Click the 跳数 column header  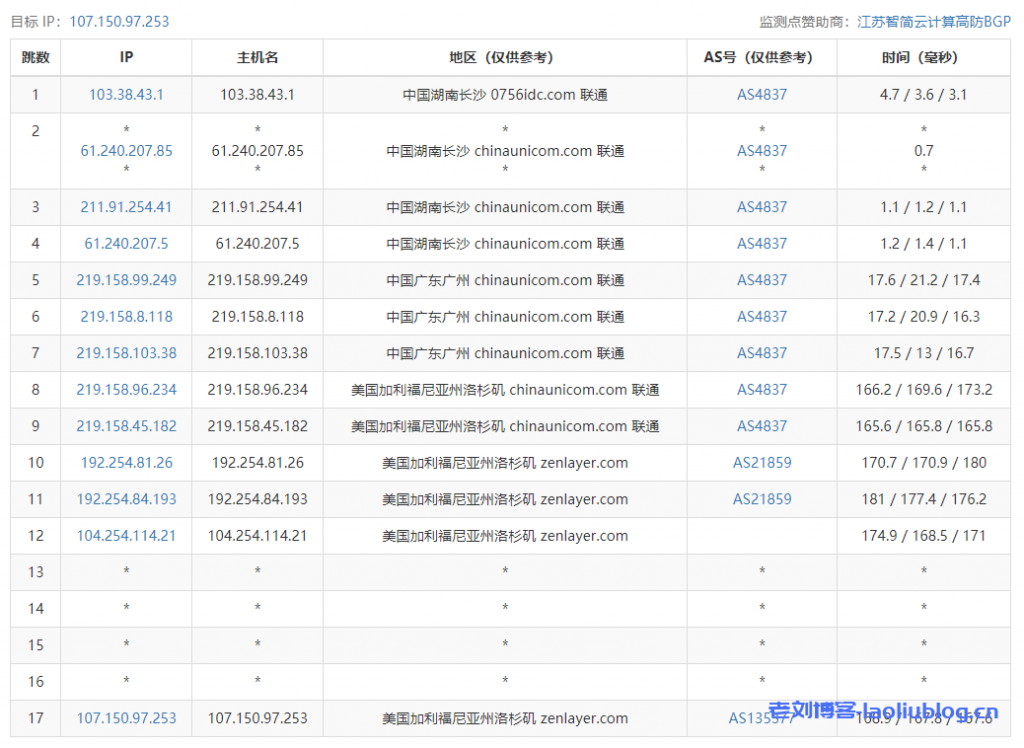coord(36,58)
